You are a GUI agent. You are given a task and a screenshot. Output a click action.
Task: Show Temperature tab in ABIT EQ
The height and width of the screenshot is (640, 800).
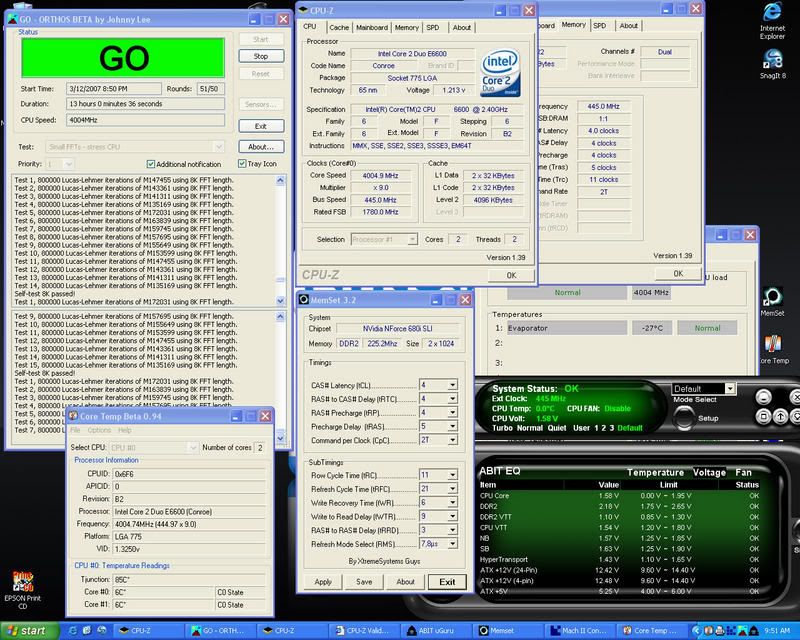(655, 473)
